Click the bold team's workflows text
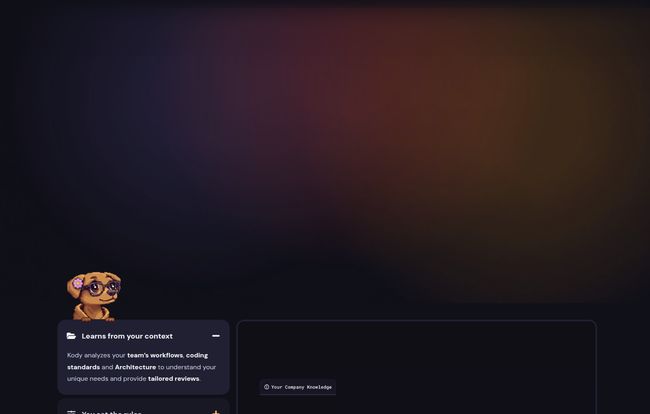Screen dimensions: 650x414 pos(155,355)
